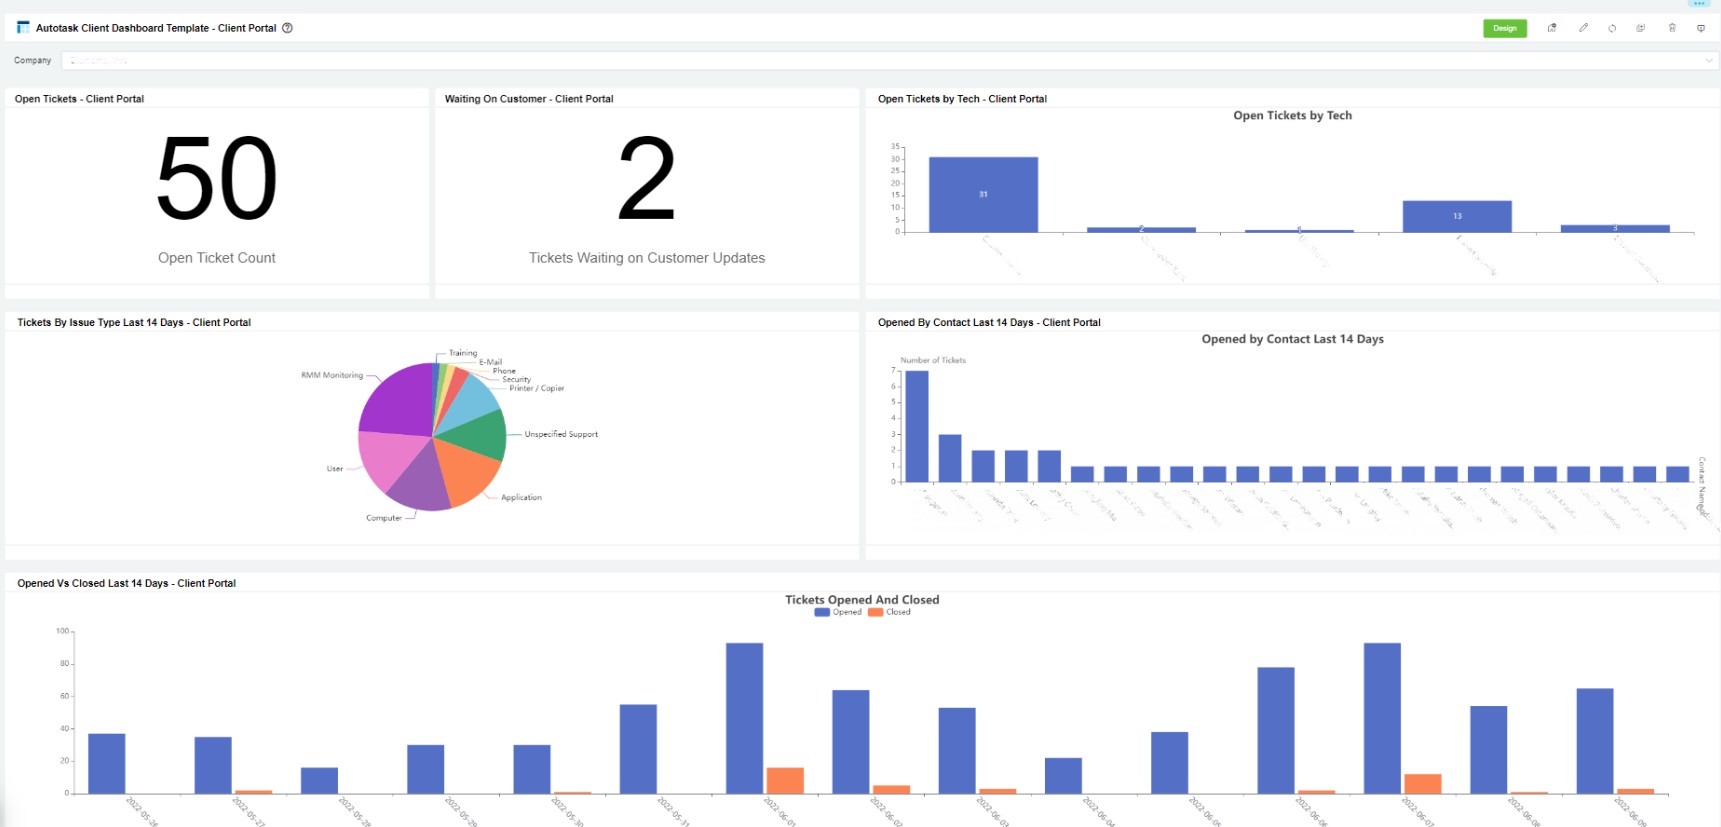Viewport: 1721px width, 827px height.
Task: Click the 50 Open Ticket Count number
Action: (217, 179)
